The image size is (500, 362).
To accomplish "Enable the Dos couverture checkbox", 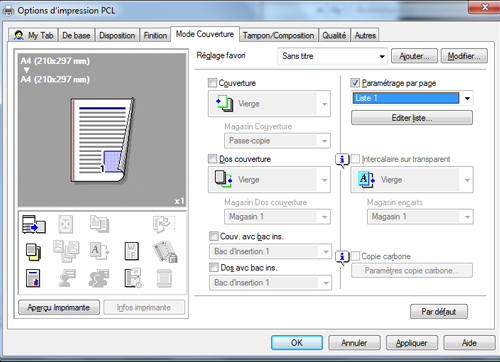I will point(212,159).
